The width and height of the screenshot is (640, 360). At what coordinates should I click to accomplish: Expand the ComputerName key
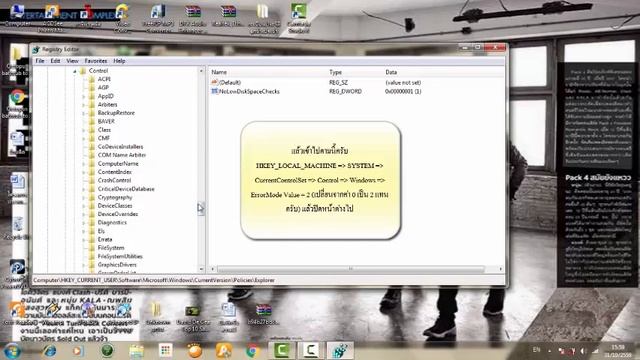click(x=84, y=164)
